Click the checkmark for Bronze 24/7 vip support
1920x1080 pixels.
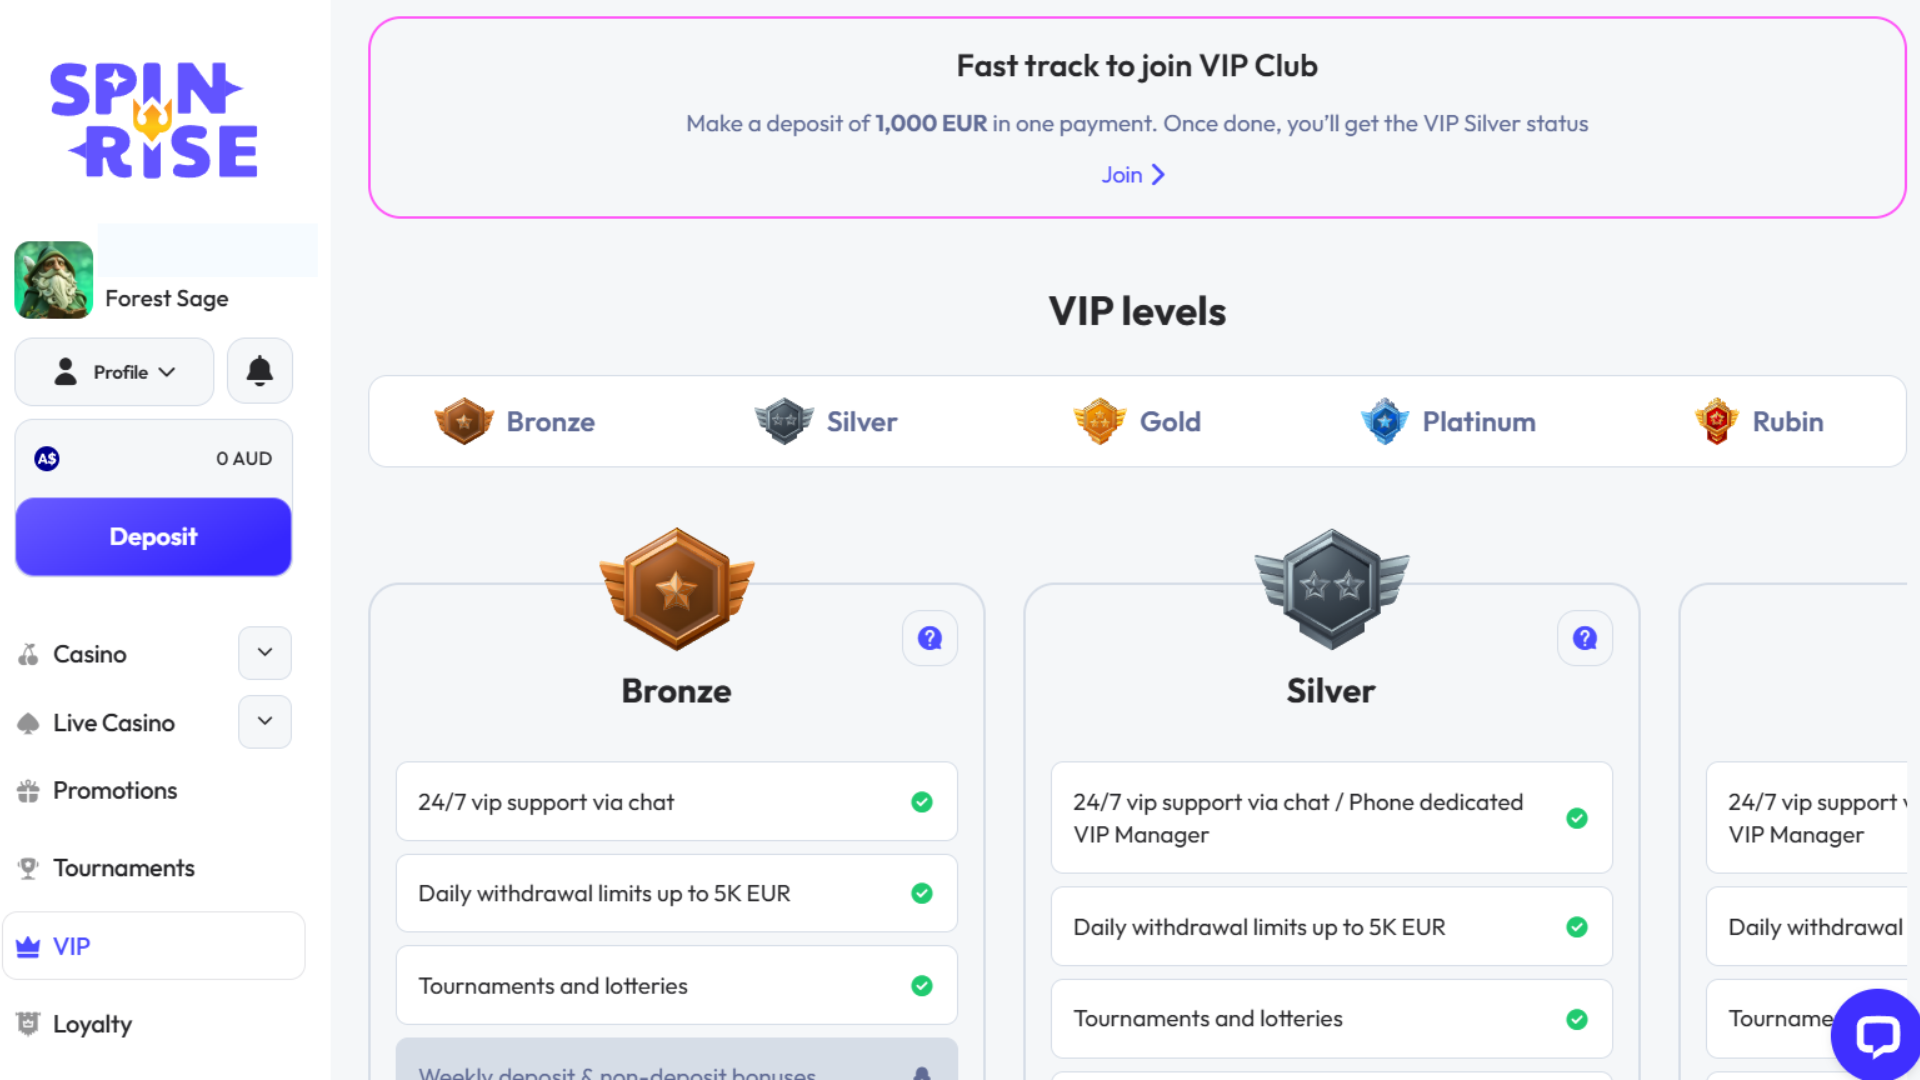pos(921,802)
